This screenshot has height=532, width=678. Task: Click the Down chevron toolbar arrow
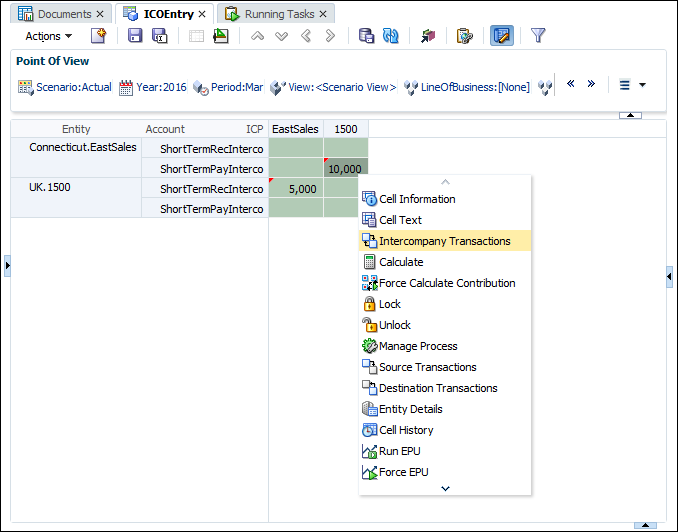point(281,36)
